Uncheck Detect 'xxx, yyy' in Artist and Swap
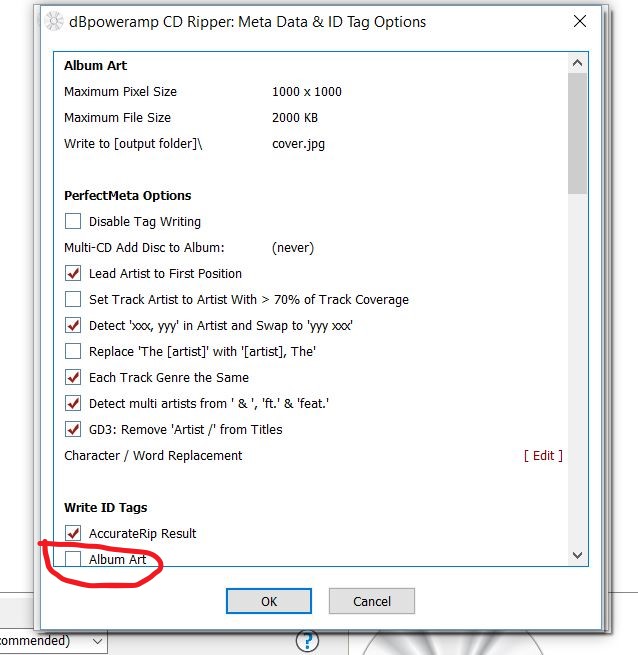 pos(73,326)
